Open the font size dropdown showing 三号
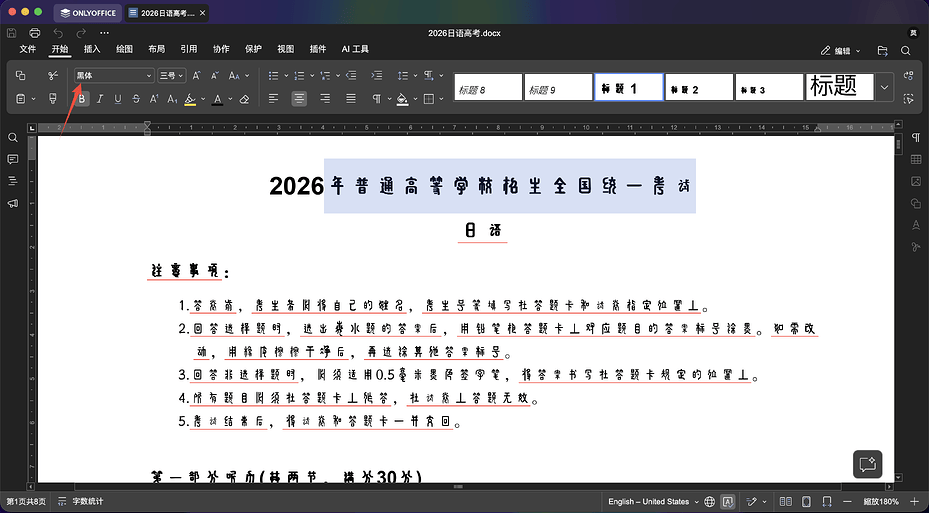Screen dimensions: 929x513 tap(172, 75)
